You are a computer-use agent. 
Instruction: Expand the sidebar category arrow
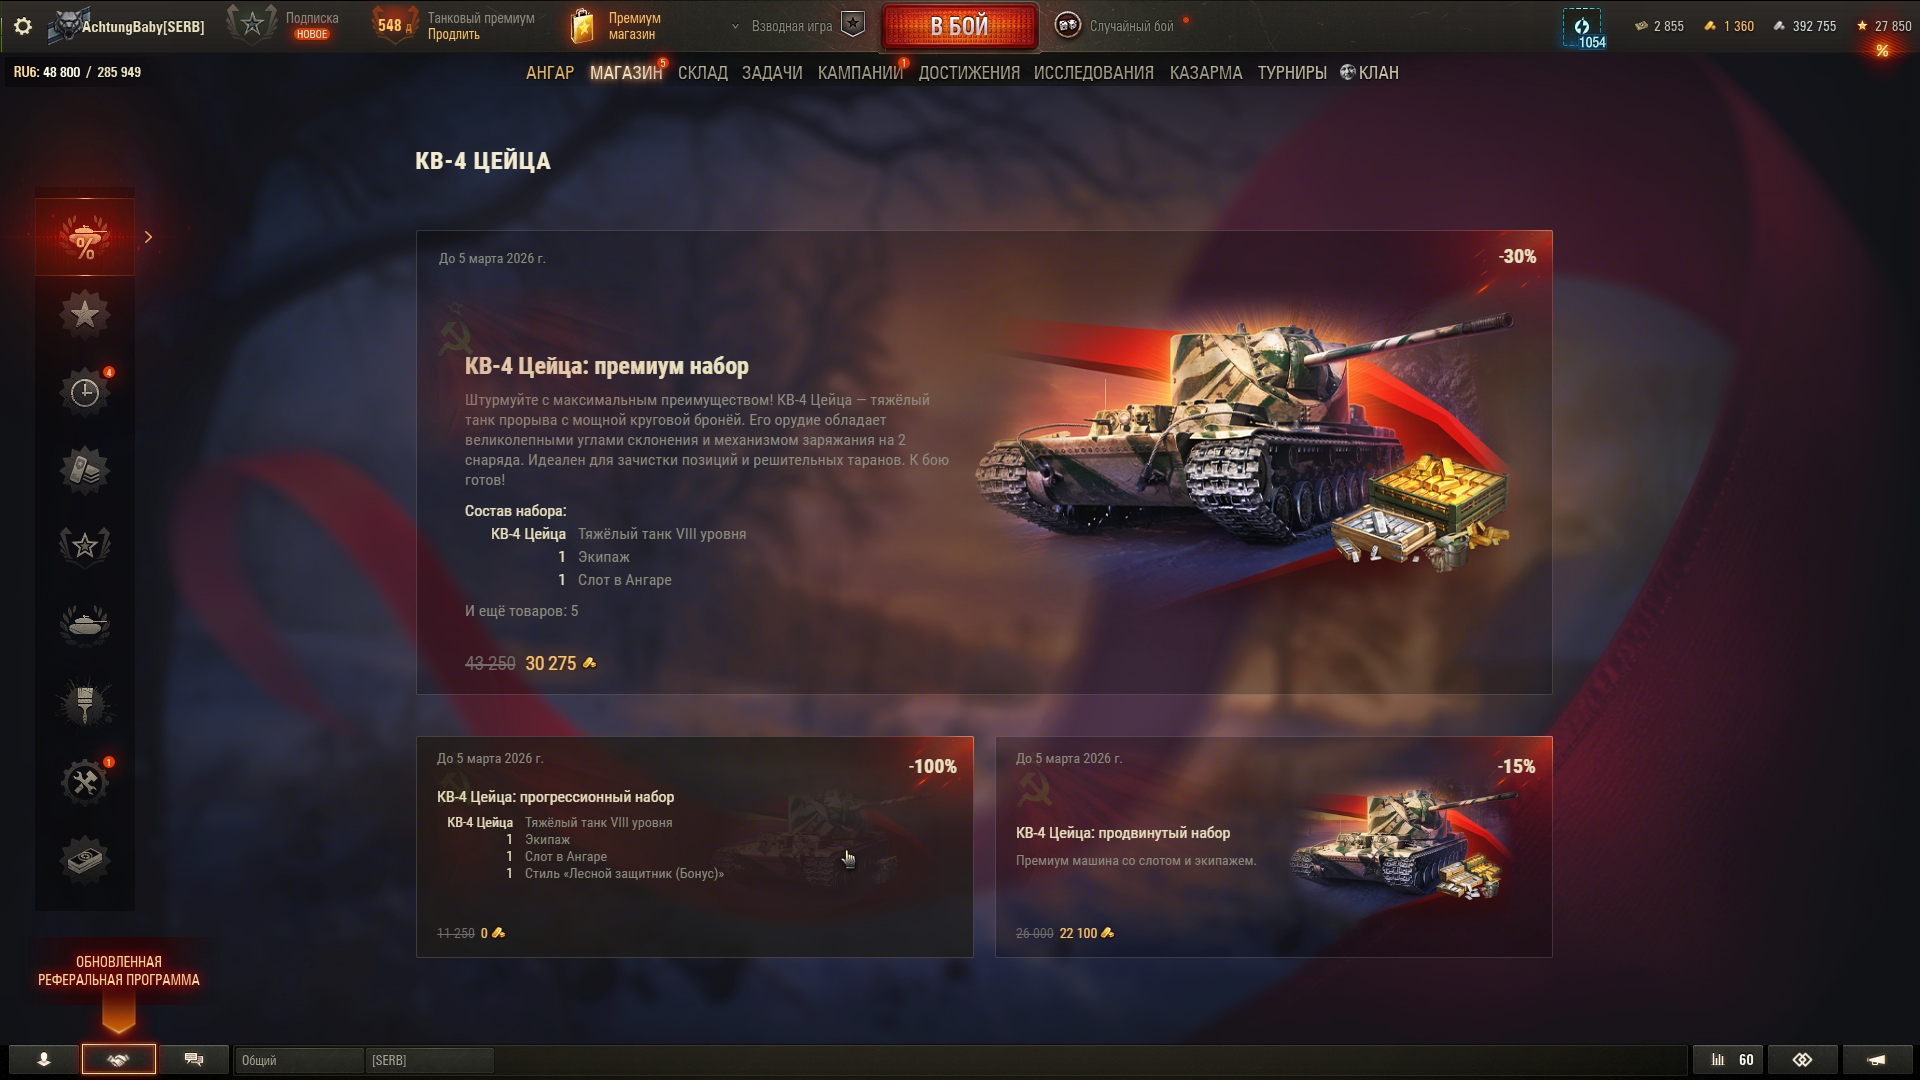click(x=148, y=237)
